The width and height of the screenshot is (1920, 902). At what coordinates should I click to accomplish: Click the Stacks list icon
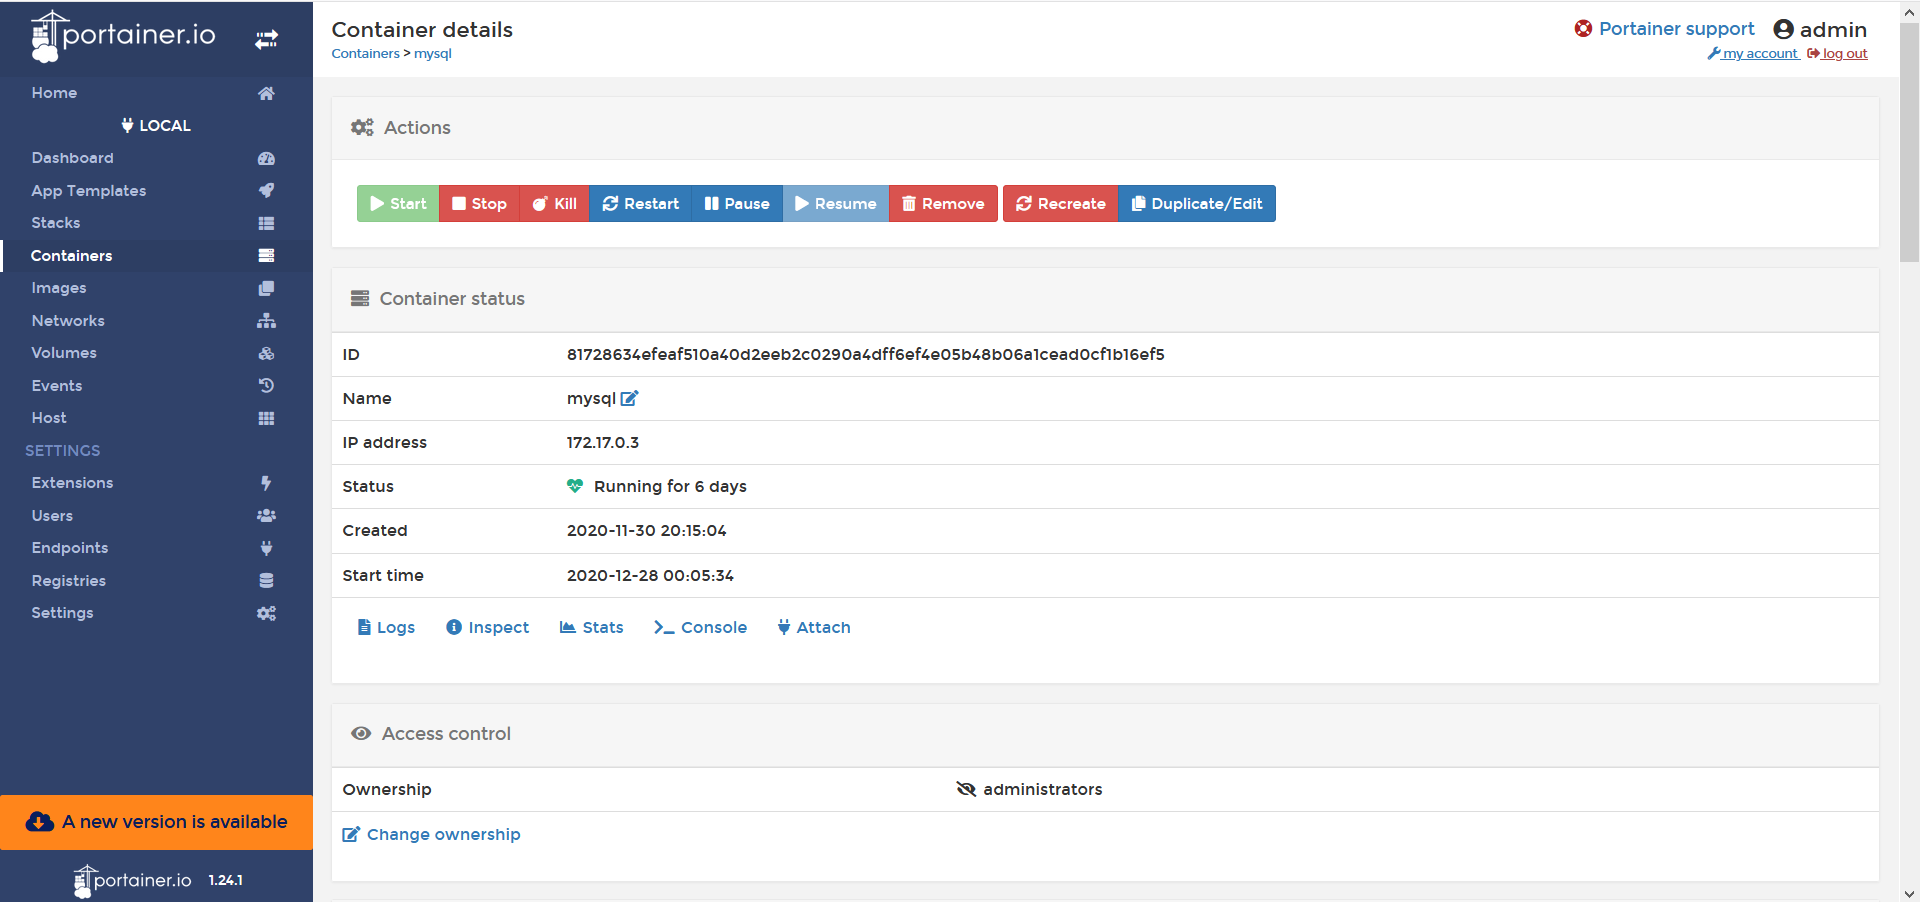(x=266, y=223)
